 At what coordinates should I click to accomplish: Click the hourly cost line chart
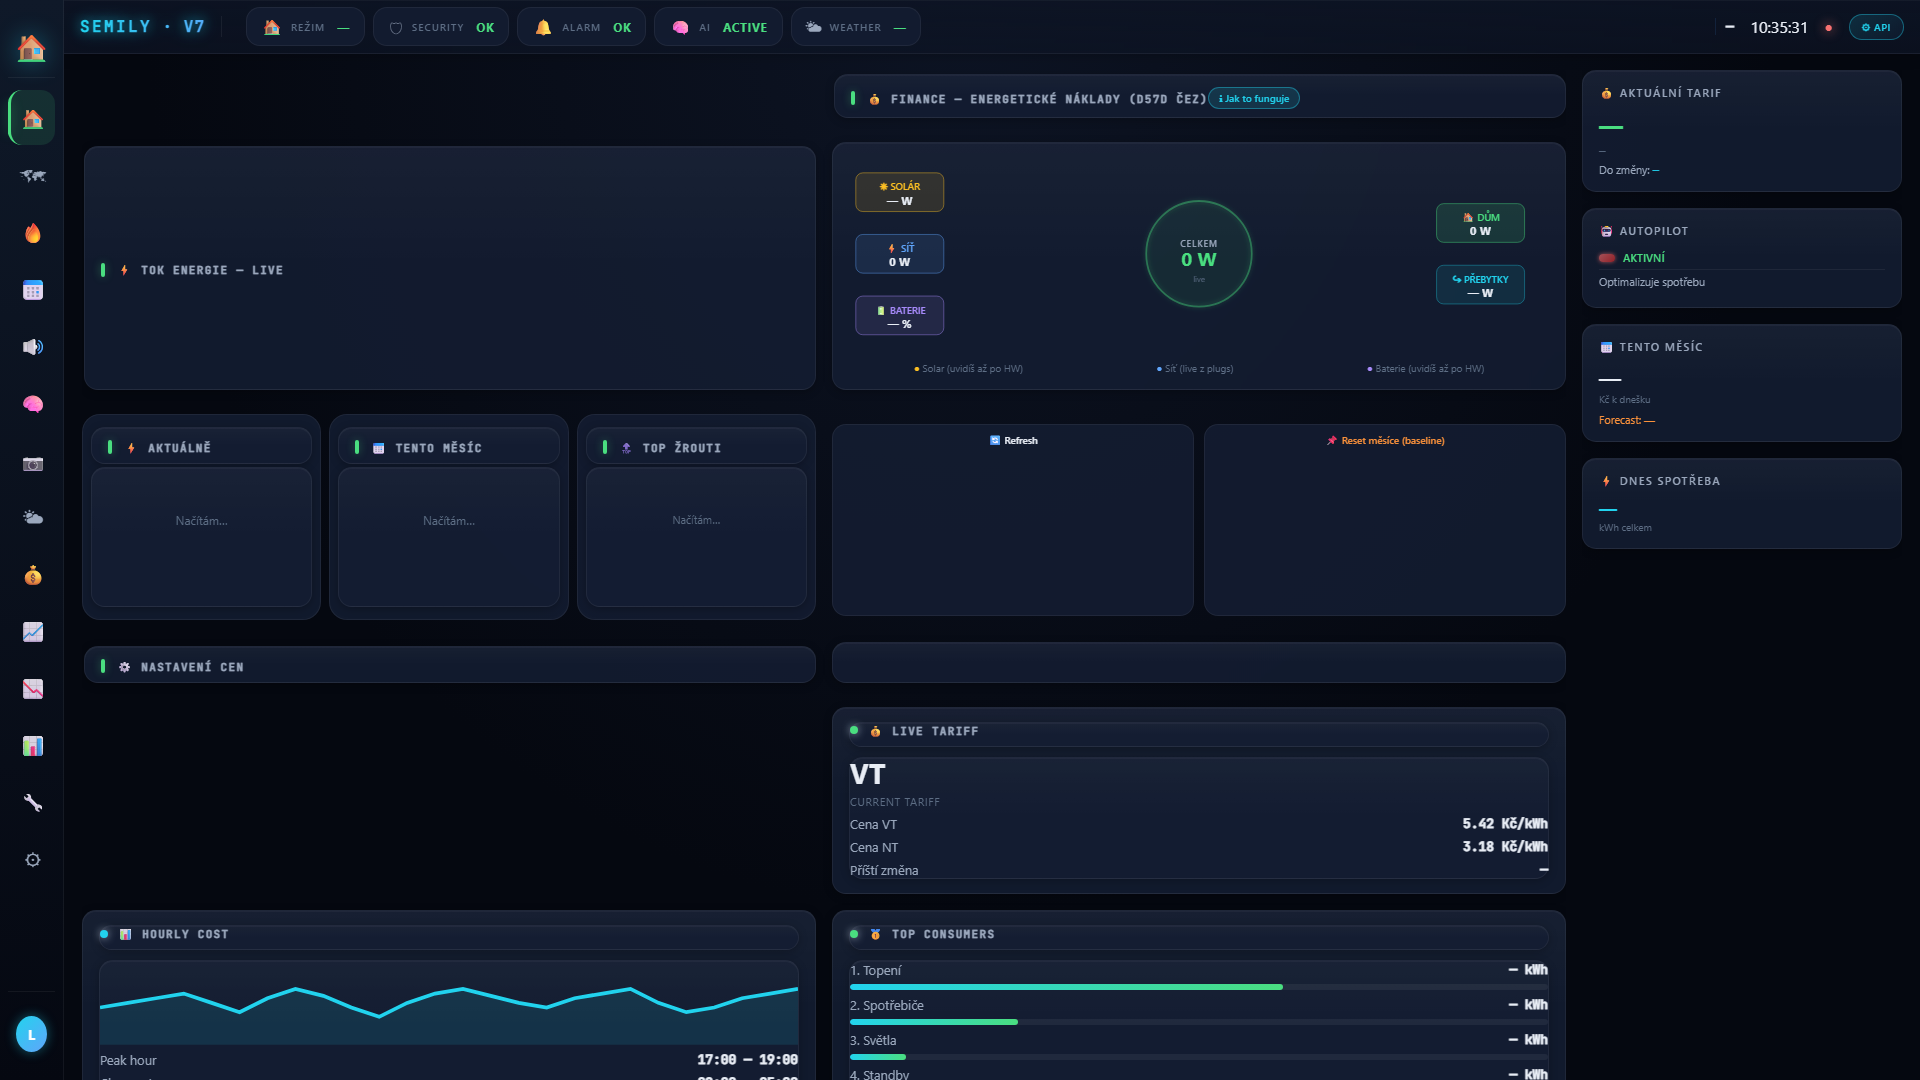[x=448, y=1003]
